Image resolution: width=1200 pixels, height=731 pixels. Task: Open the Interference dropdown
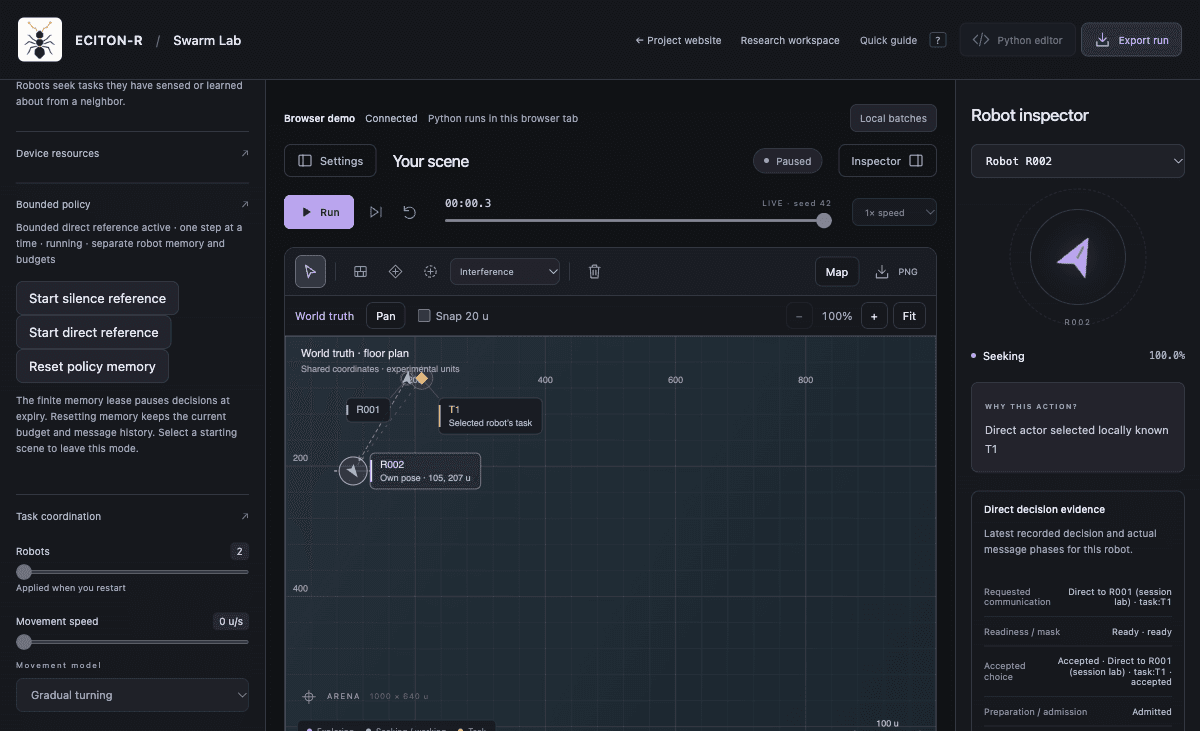(x=506, y=271)
